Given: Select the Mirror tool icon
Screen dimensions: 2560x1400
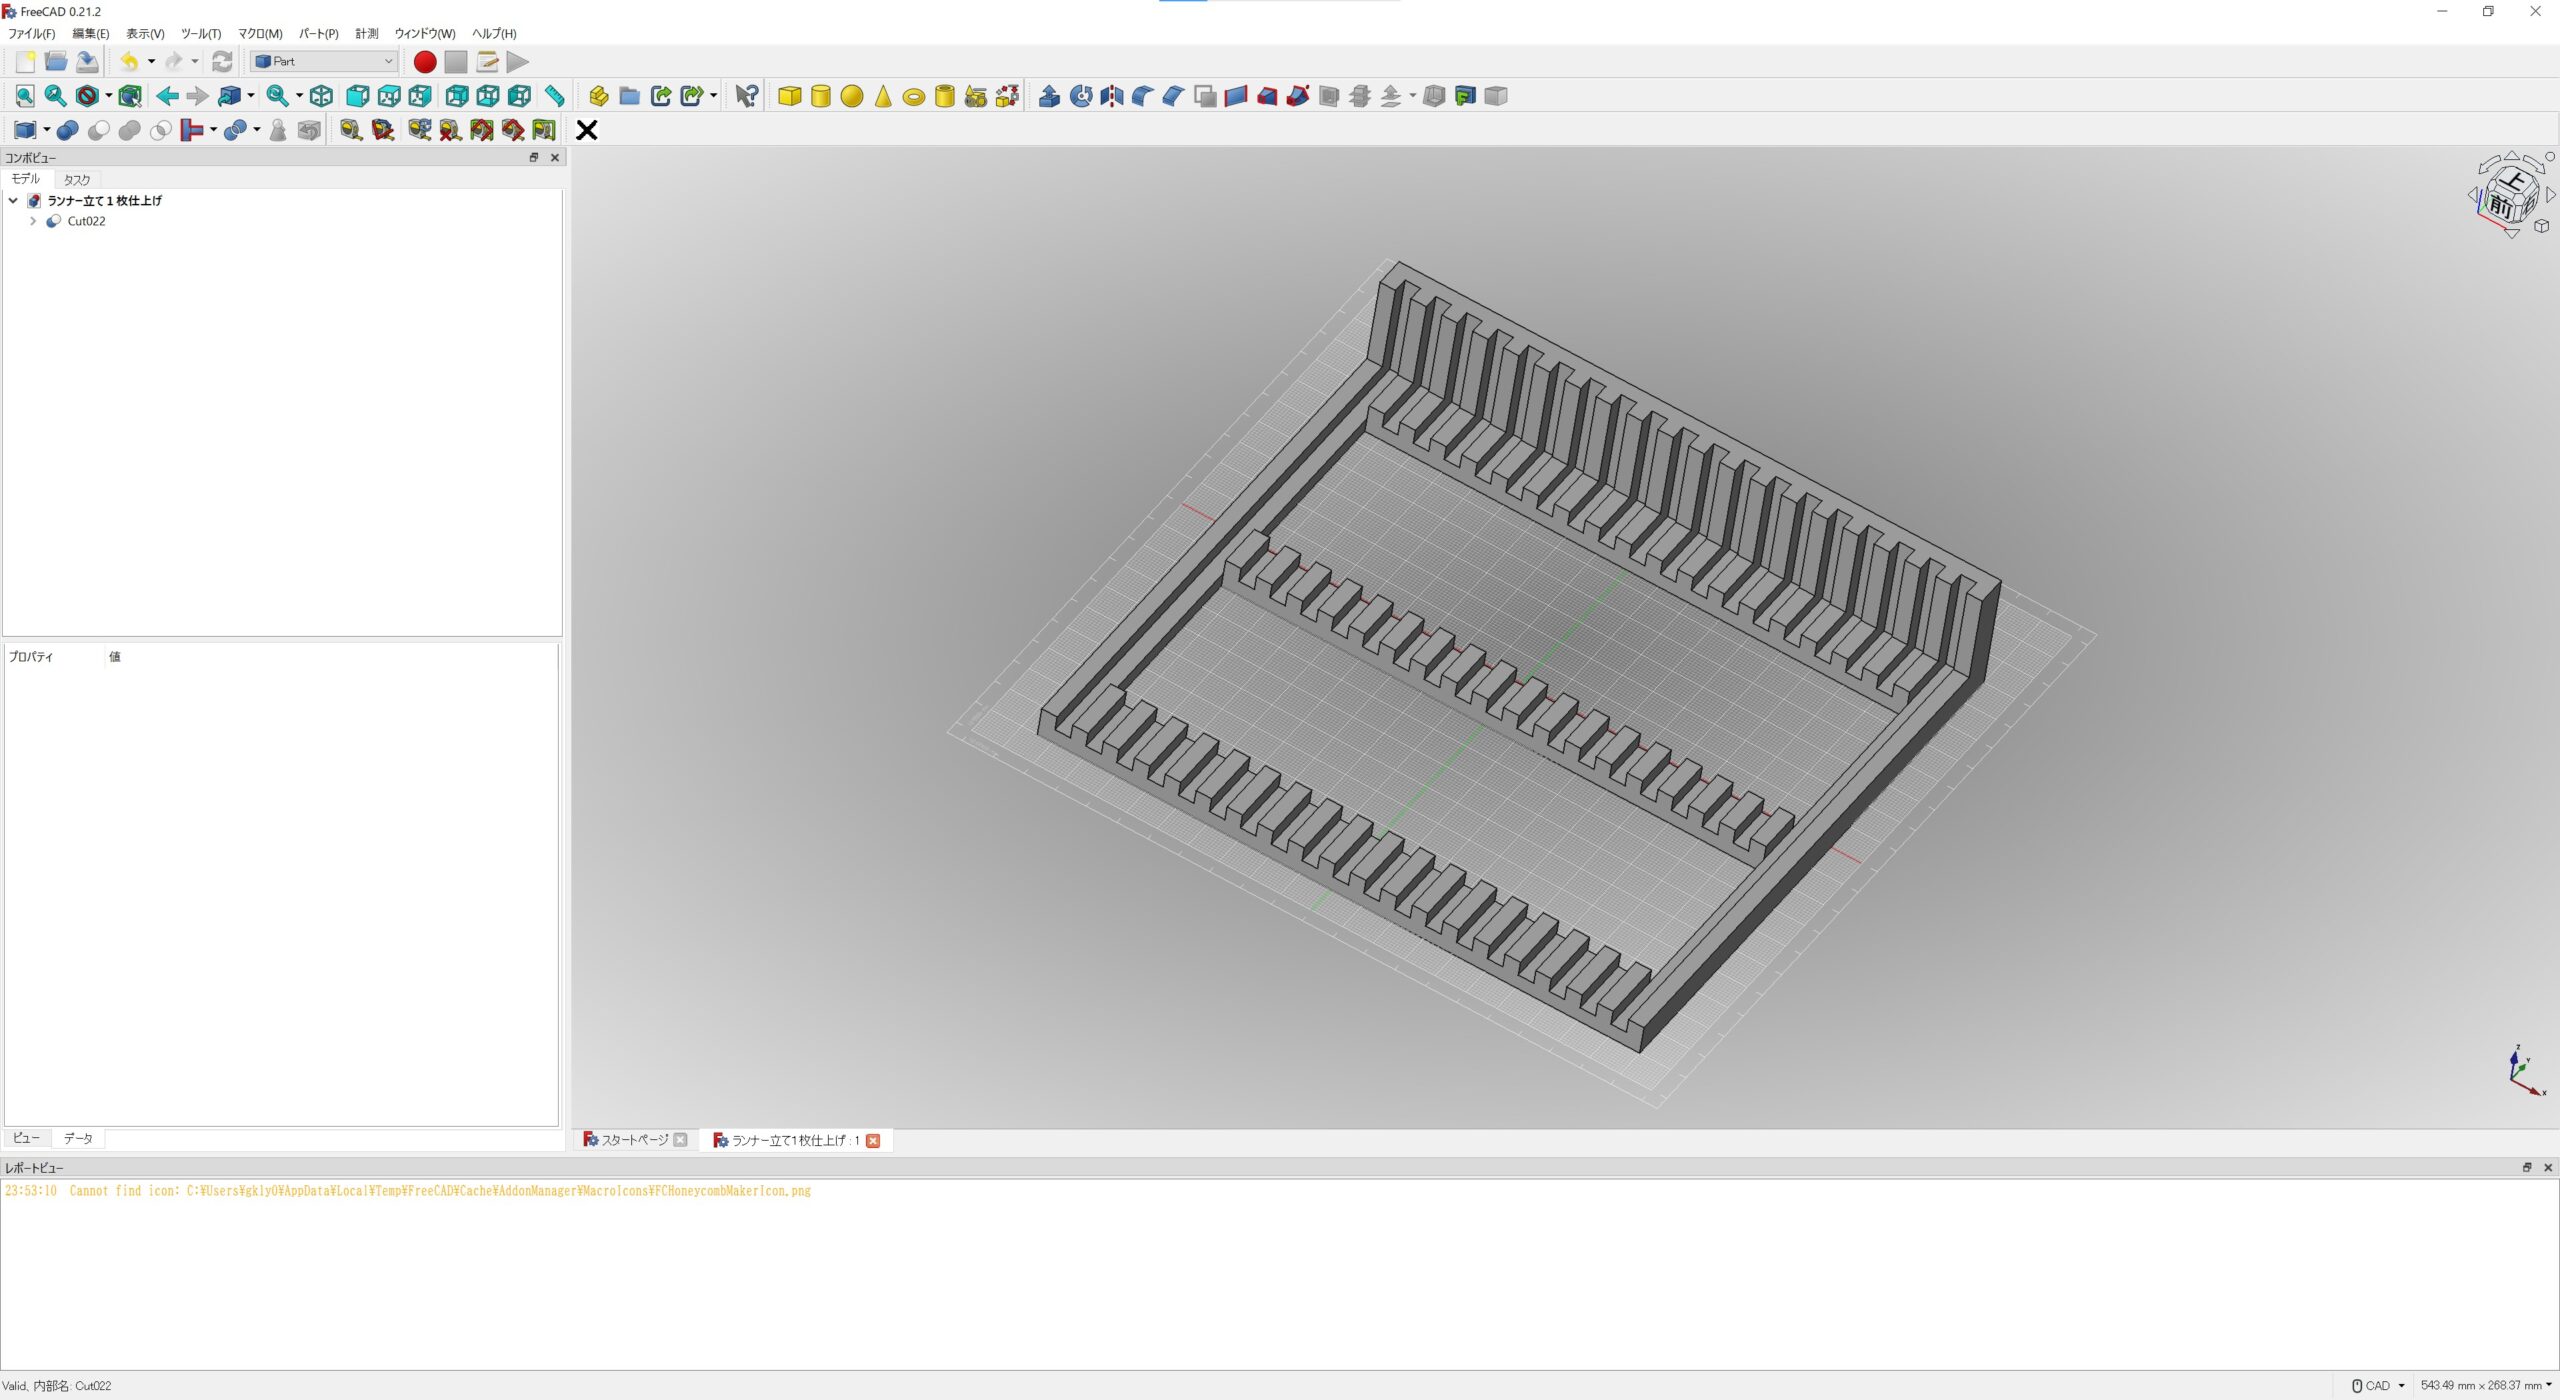Looking at the screenshot, I should [x=1111, y=96].
